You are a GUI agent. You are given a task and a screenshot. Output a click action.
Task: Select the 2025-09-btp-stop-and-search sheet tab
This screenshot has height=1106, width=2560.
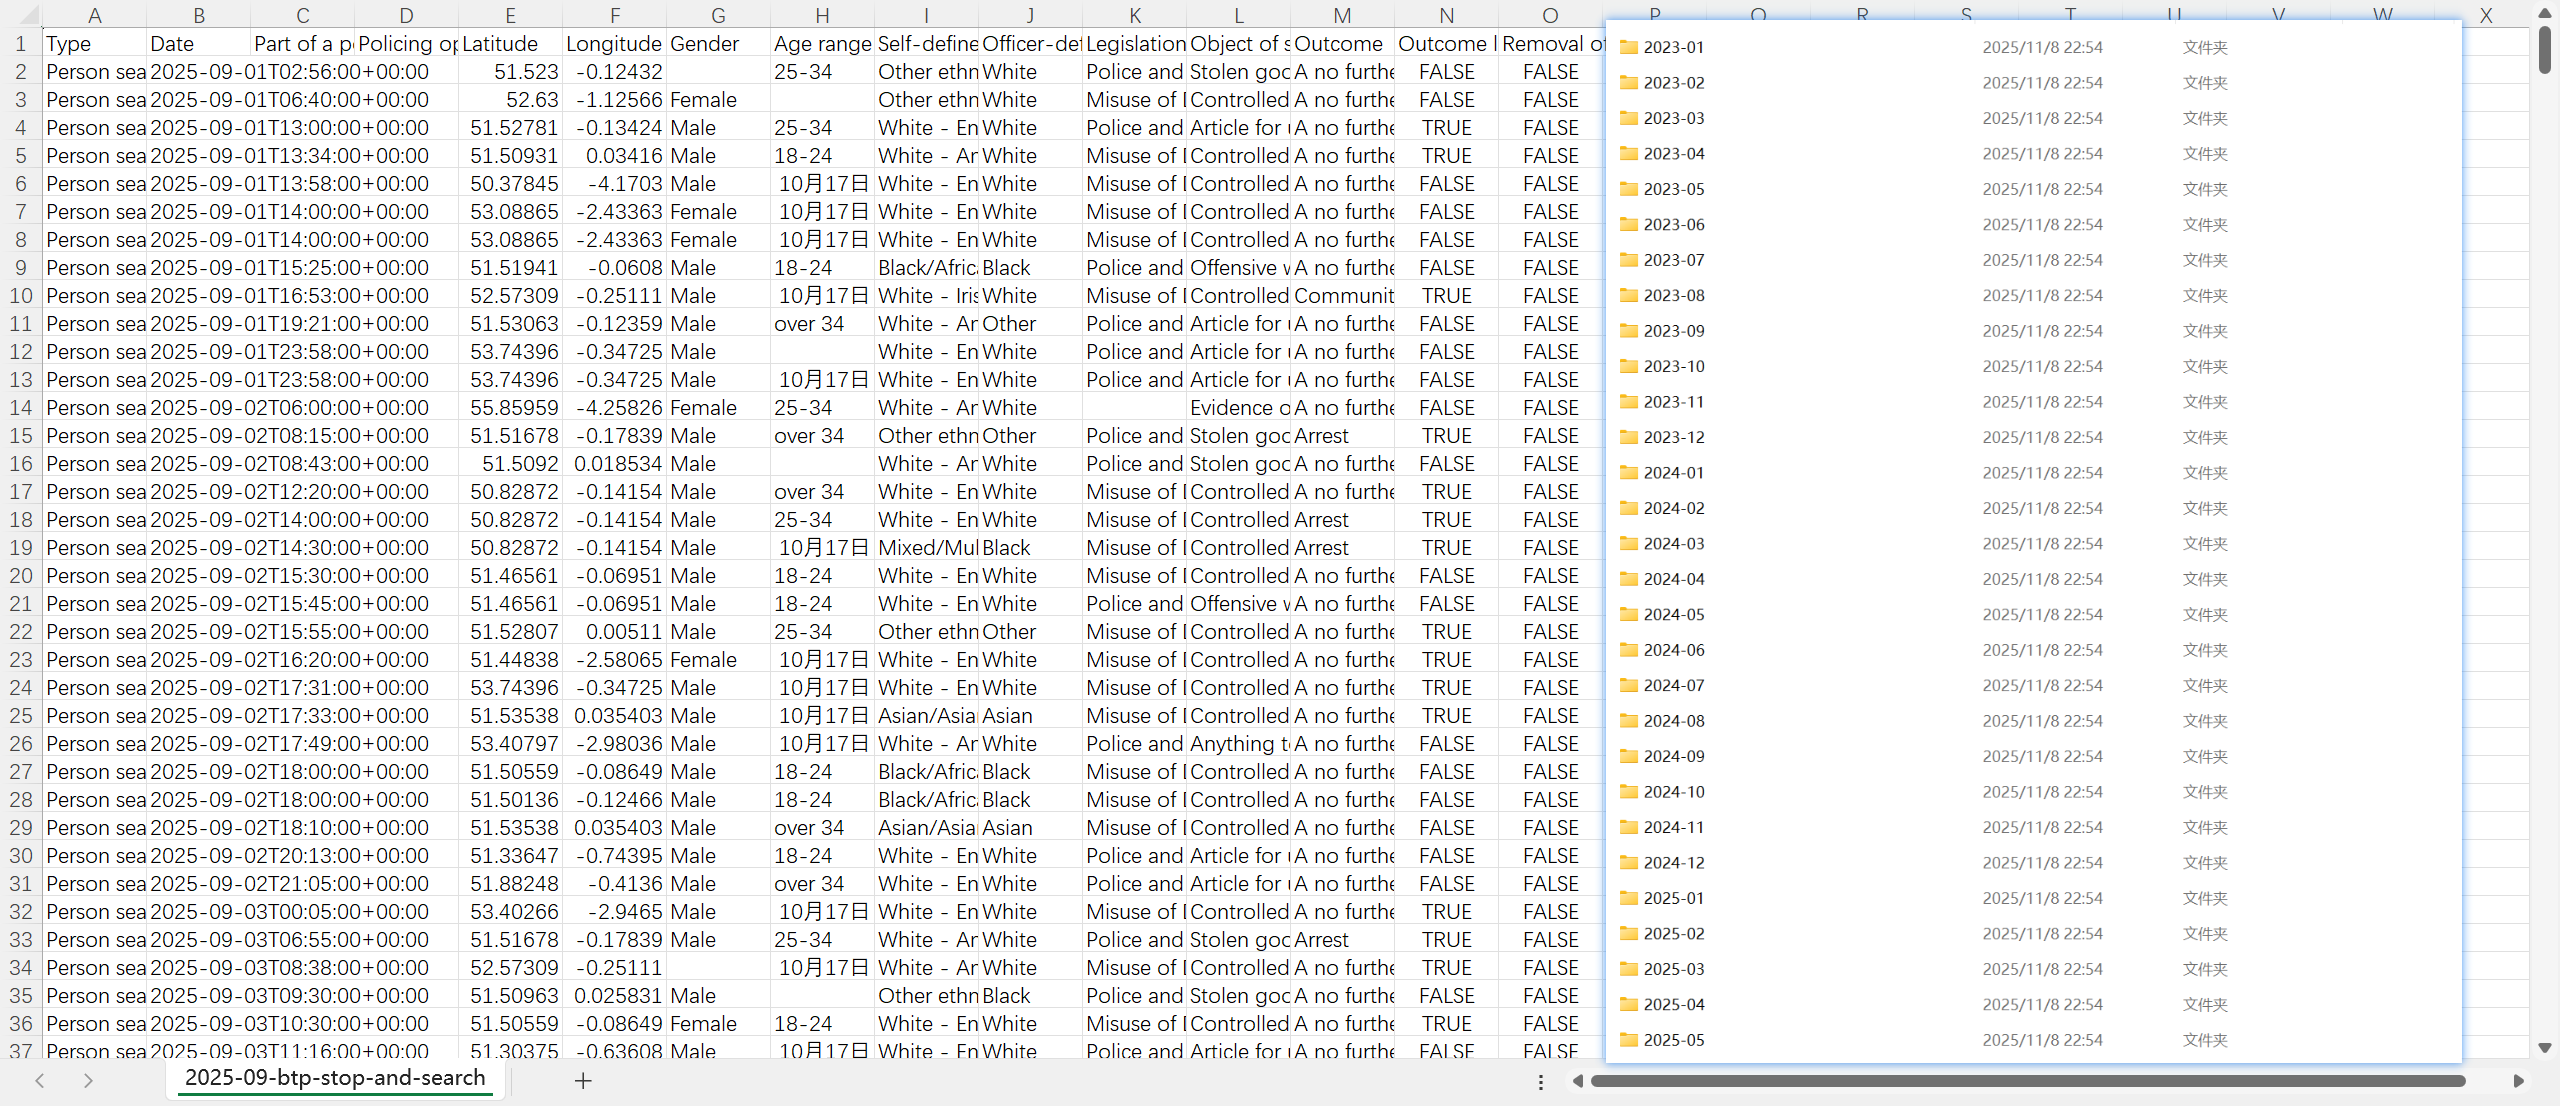point(335,1078)
